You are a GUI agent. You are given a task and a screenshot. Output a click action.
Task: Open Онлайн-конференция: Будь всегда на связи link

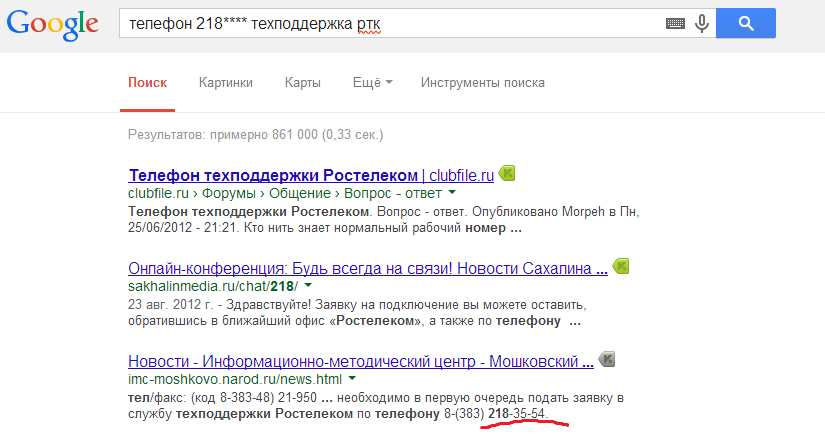368,268
